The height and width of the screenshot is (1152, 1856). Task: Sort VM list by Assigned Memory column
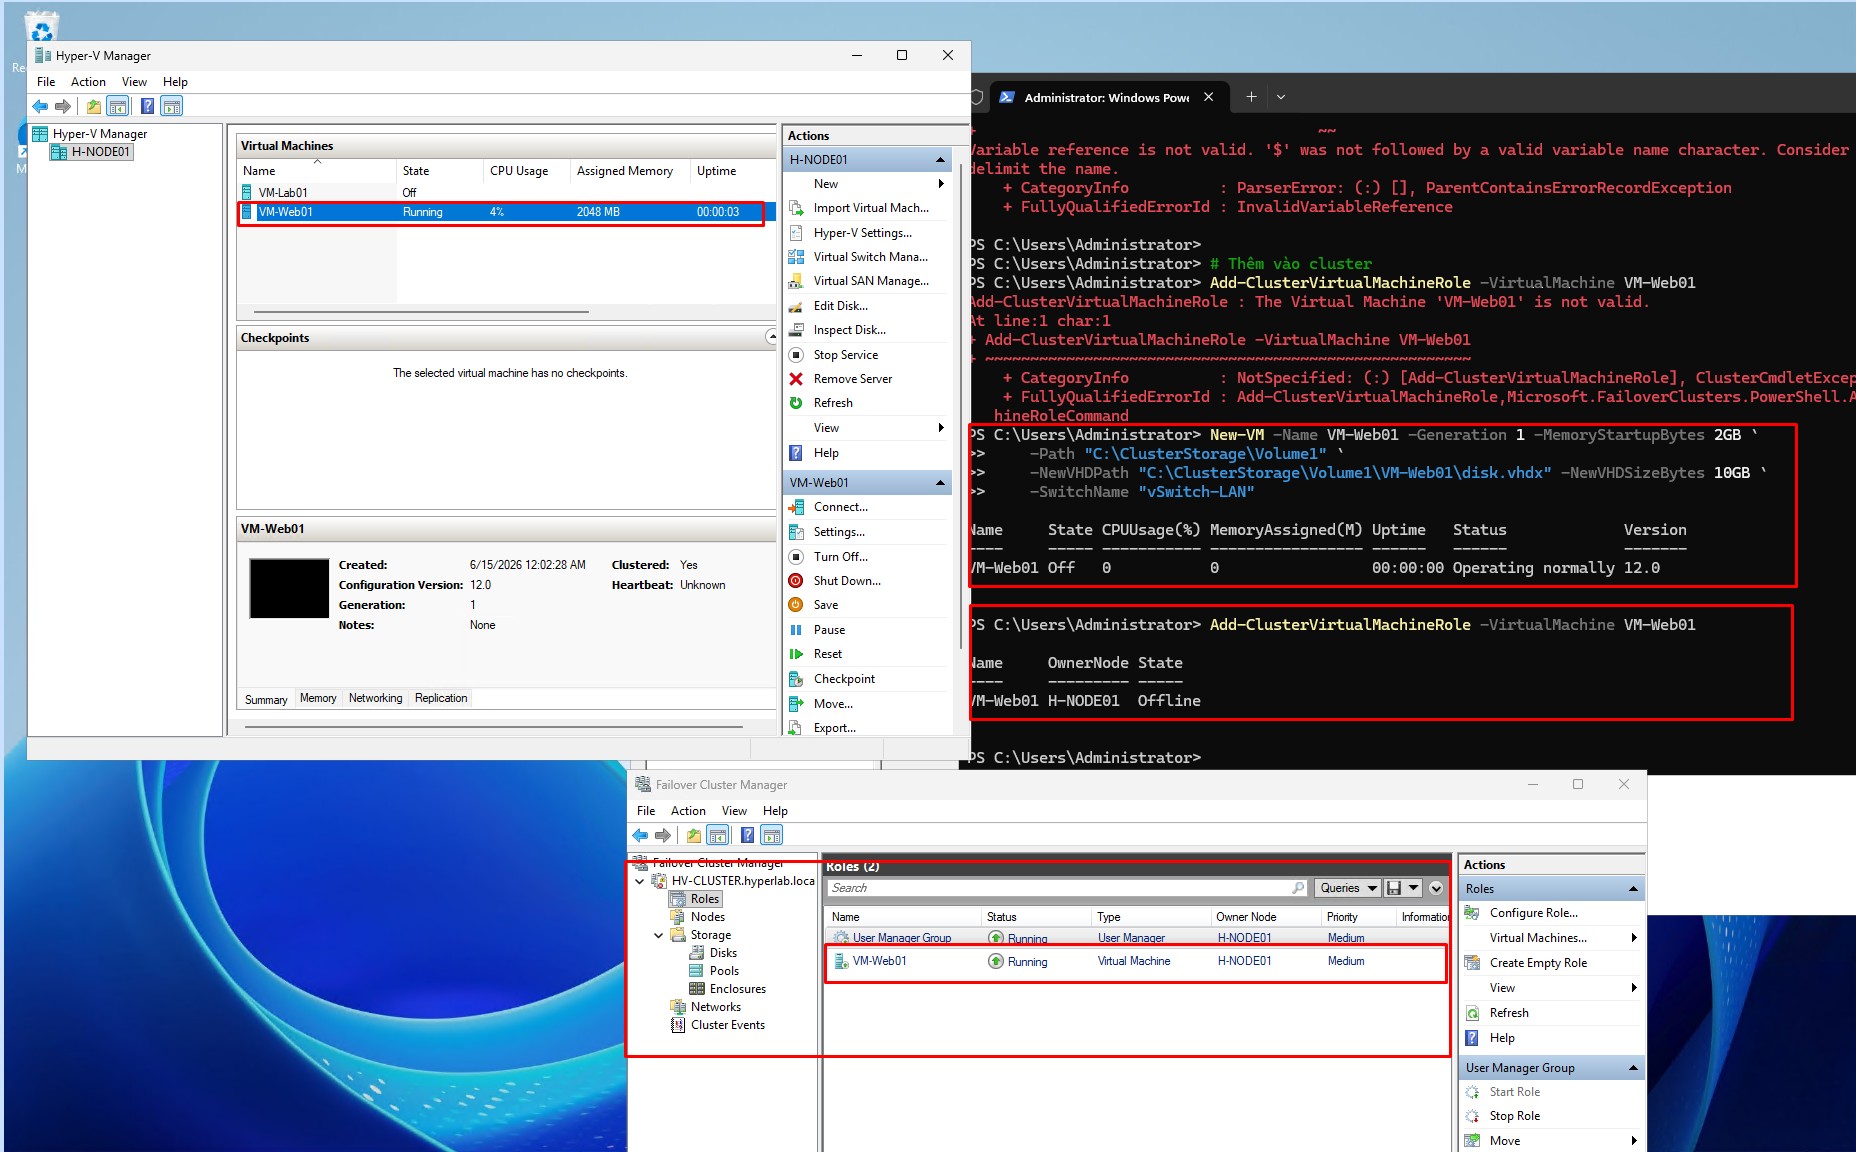[630, 171]
